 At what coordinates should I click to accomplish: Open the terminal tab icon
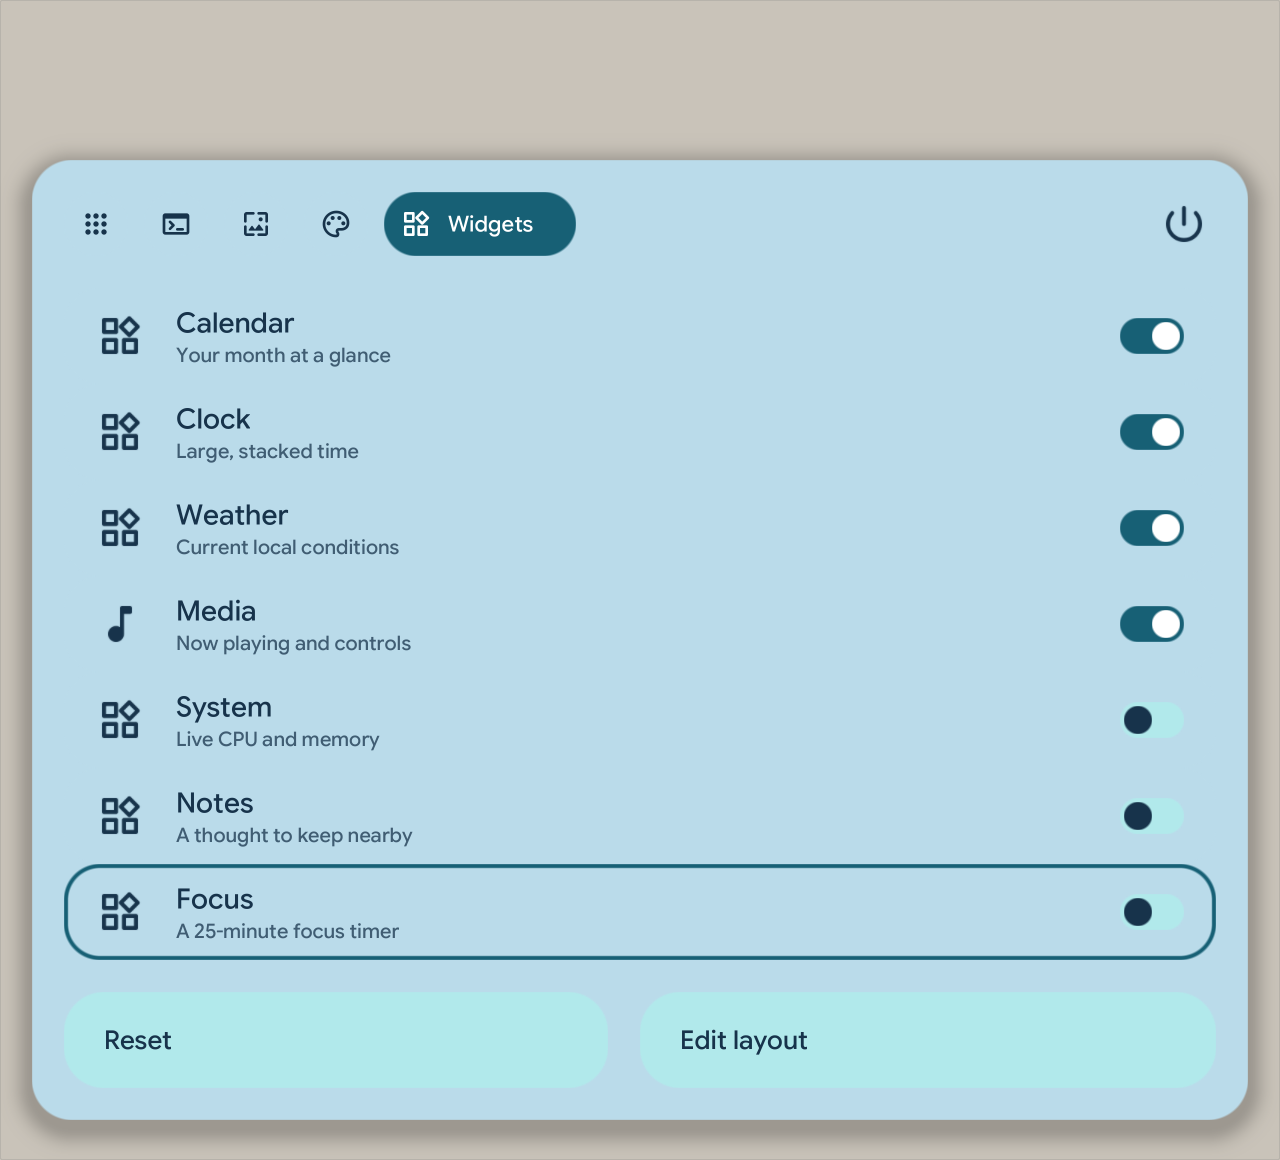(176, 224)
